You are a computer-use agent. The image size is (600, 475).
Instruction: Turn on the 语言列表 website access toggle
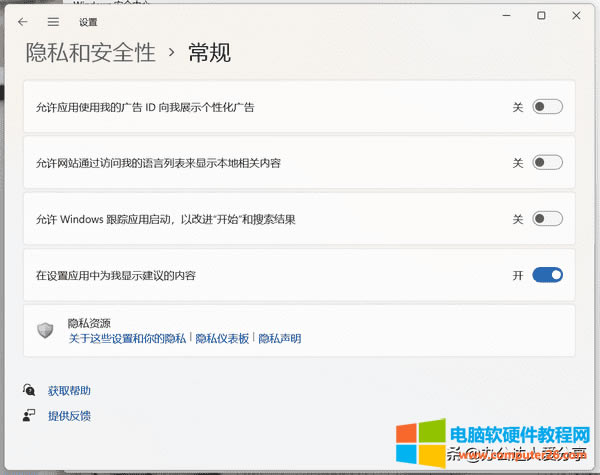pos(547,162)
